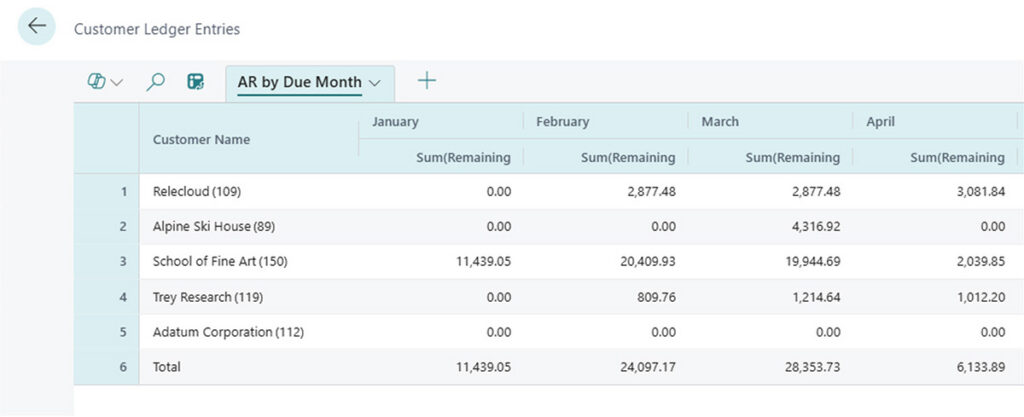Add a new analysis tab with plus
Image resolution: width=1024 pixels, height=417 pixels.
pos(426,81)
